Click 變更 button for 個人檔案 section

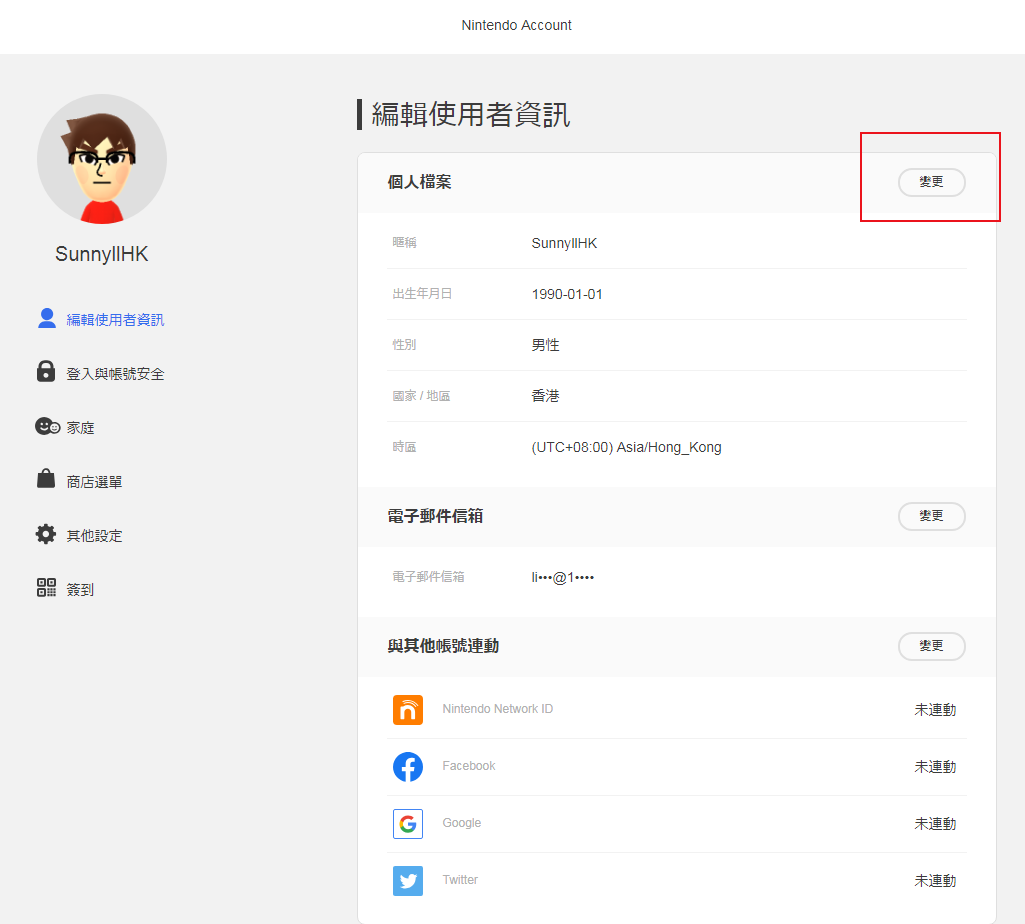tap(932, 182)
